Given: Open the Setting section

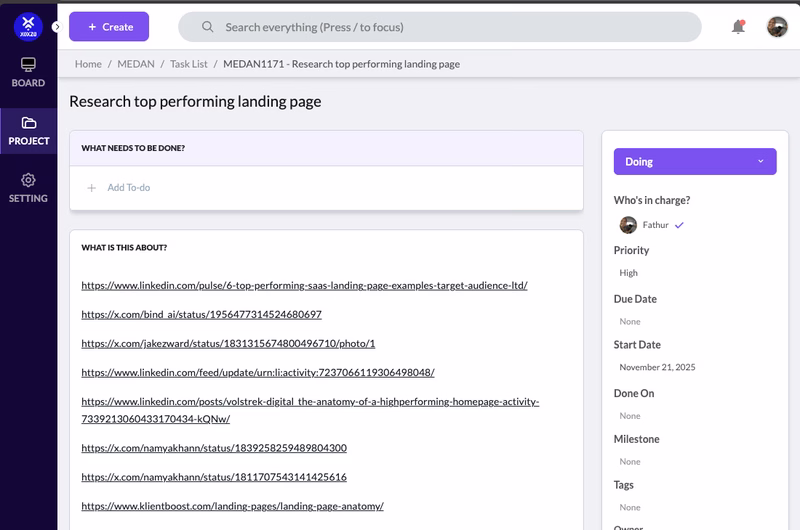Looking at the screenshot, I should pyautogui.click(x=28, y=188).
